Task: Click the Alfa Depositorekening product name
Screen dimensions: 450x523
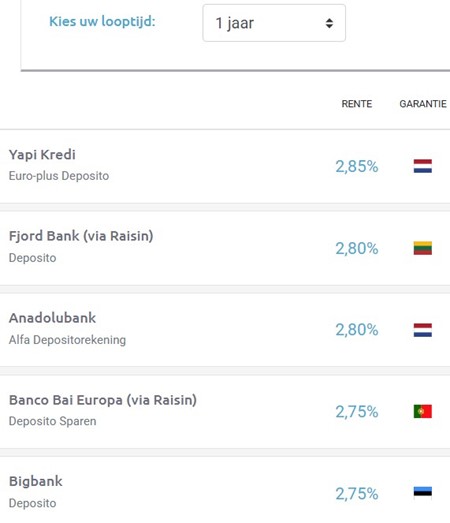Action: click(x=67, y=340)
